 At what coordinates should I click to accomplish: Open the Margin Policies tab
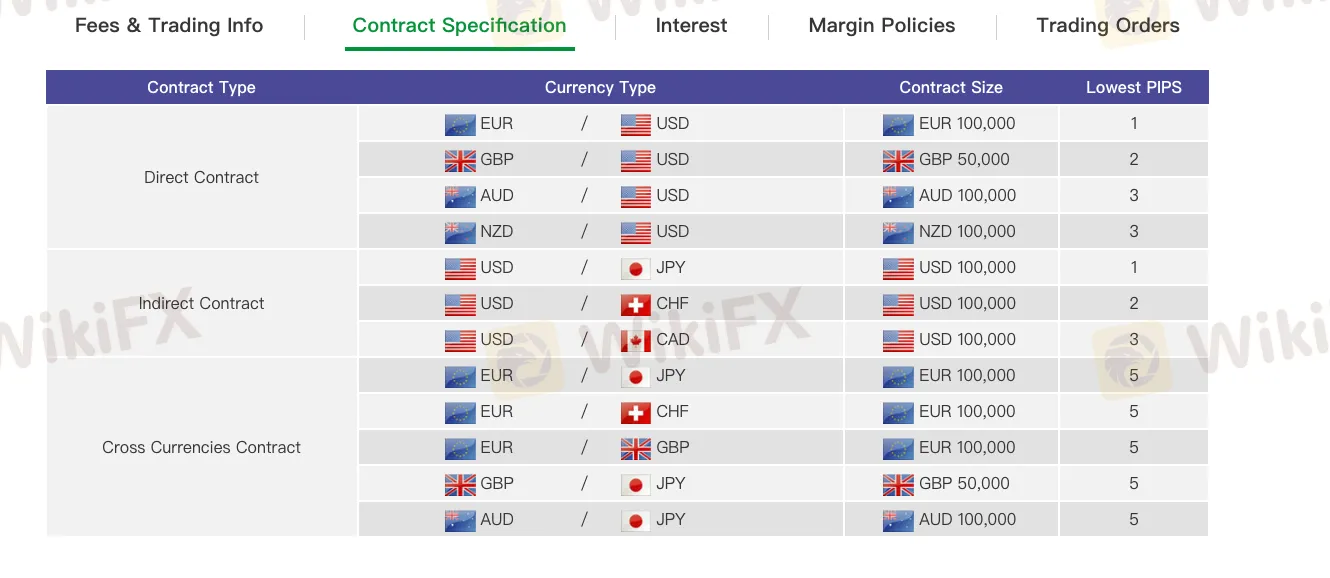coord(881,26)
